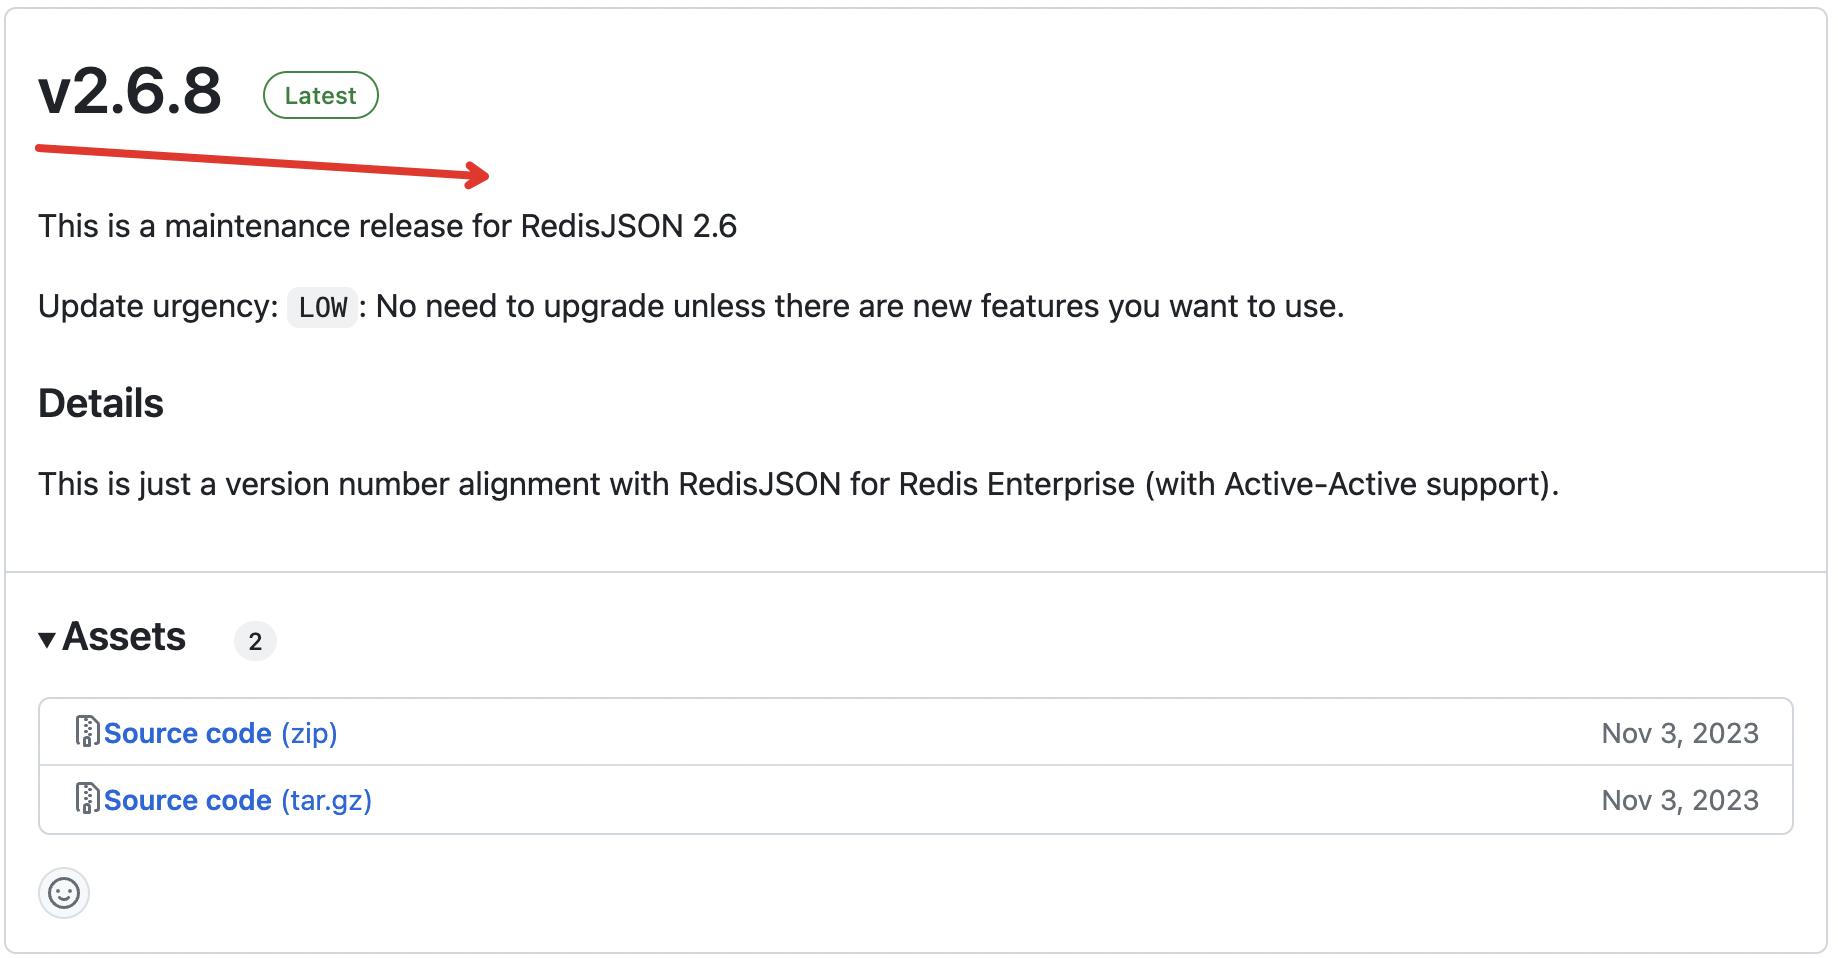Image resolution: width=1838 pixels, height=958 pixels.
Task: Click the 'Update urgency:' label text
Action: point(158,306)
